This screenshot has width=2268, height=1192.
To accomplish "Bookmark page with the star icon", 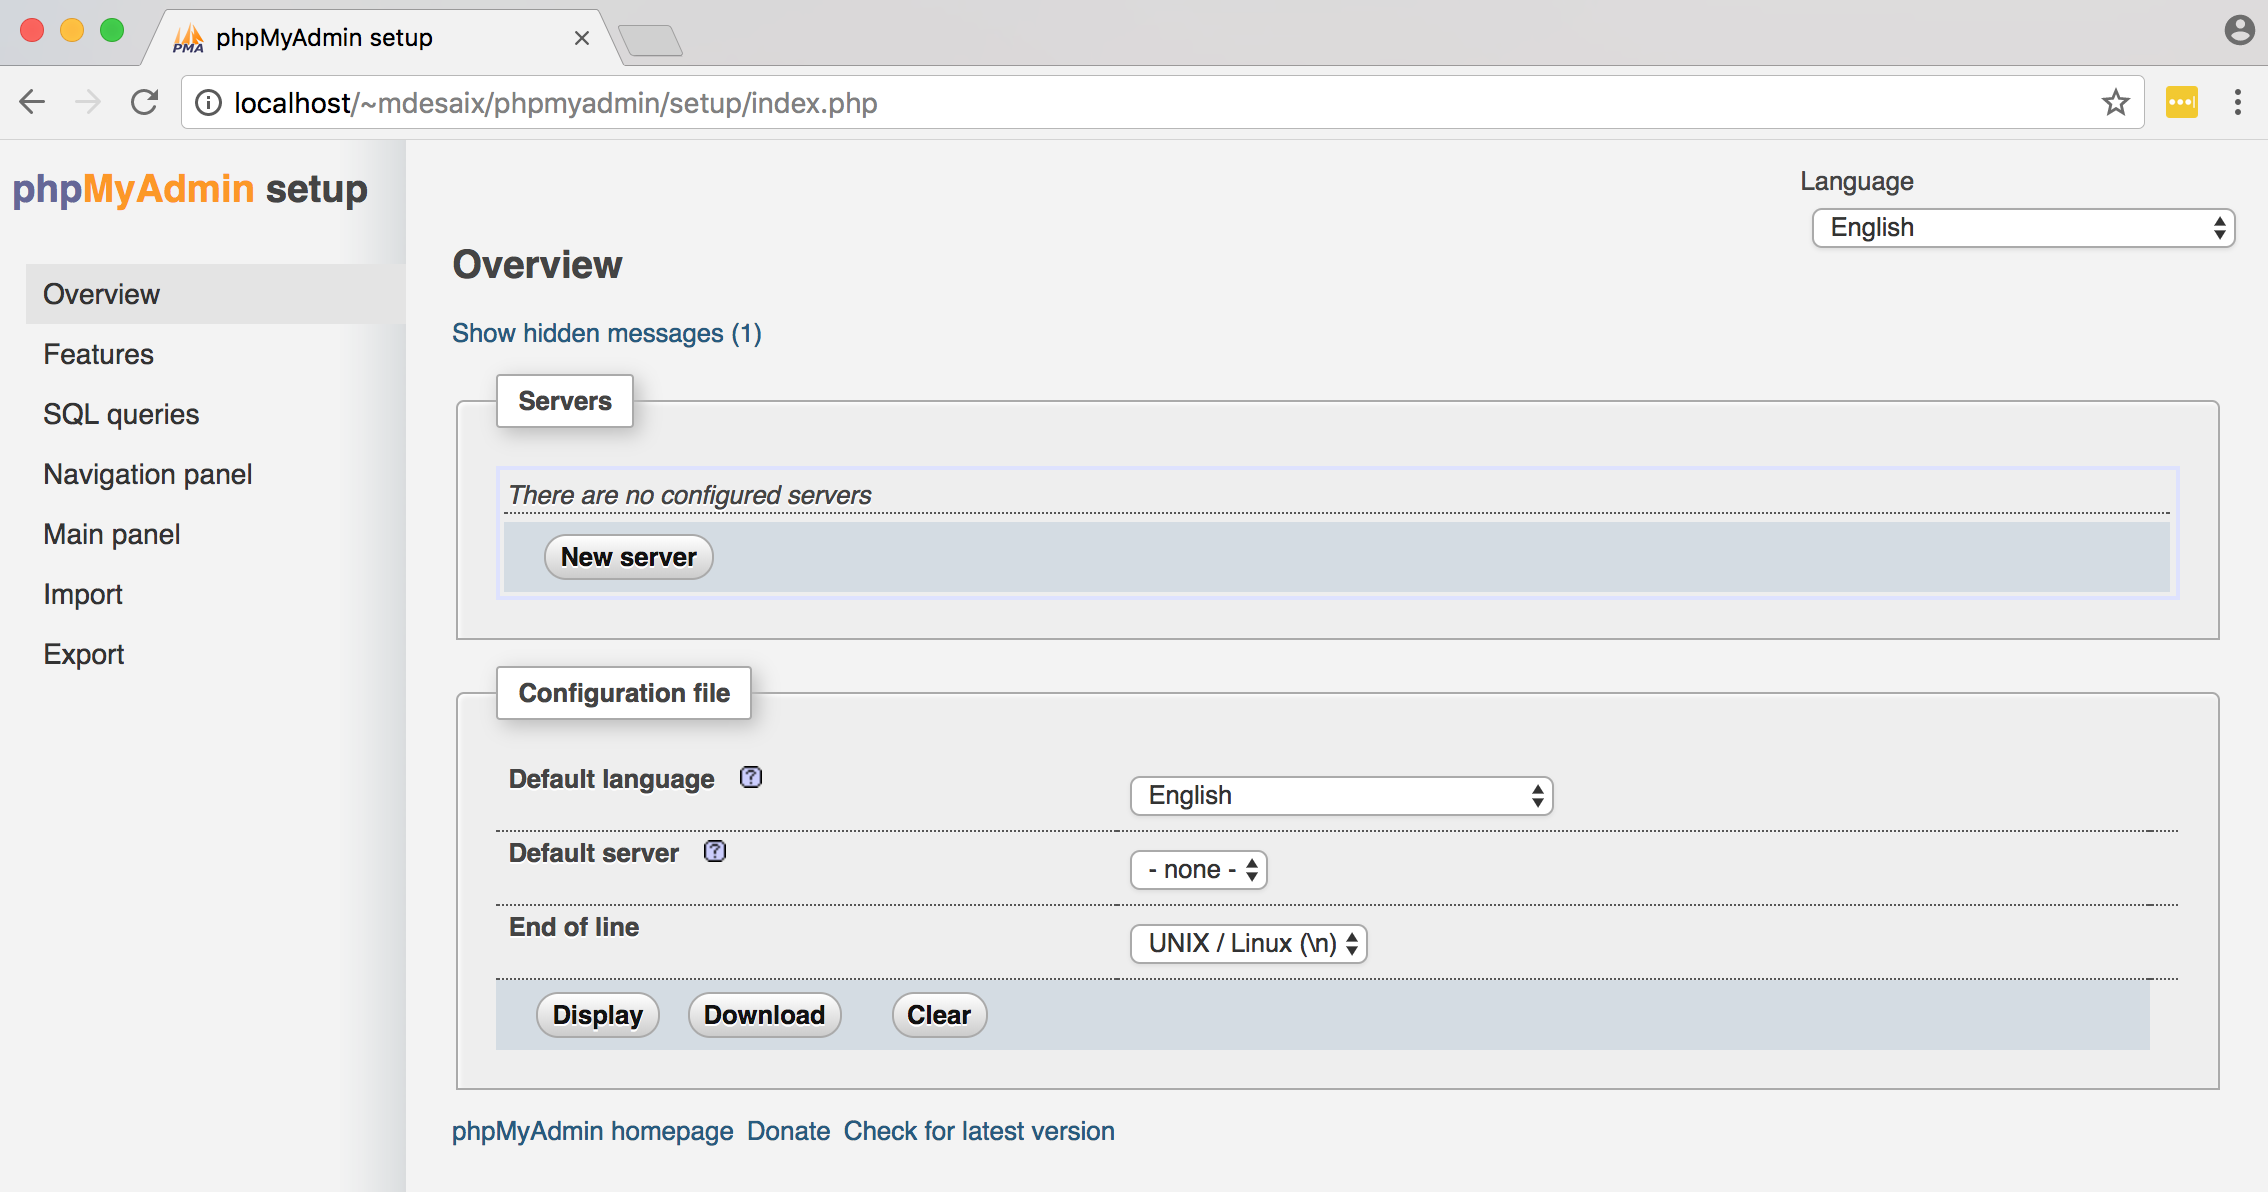I will [x=2115, y=102].
